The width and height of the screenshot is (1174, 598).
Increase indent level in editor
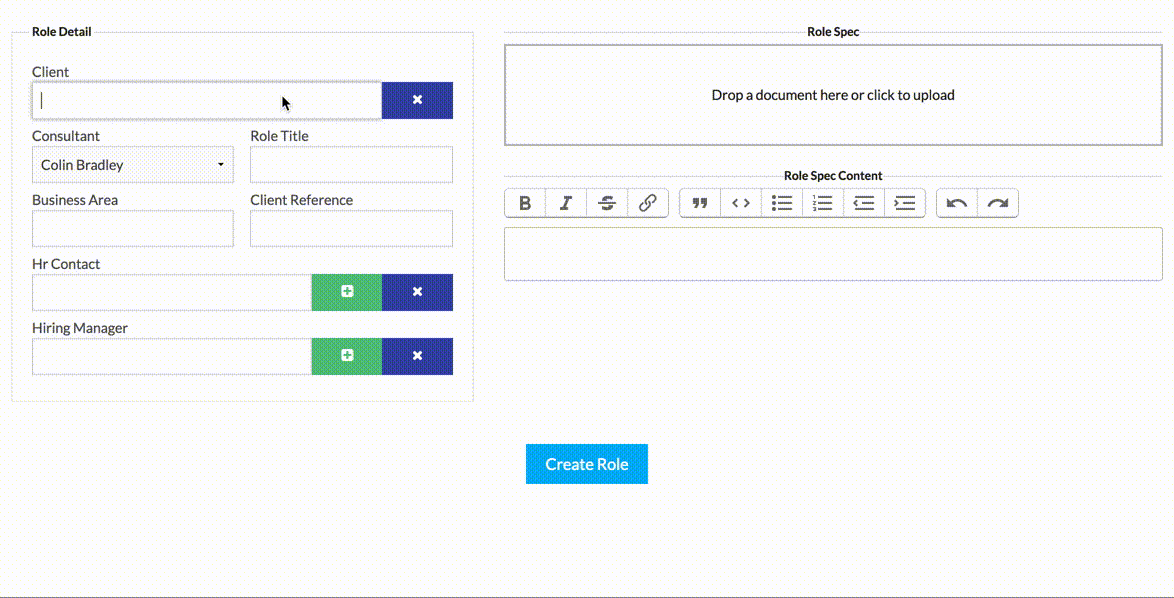905,203
